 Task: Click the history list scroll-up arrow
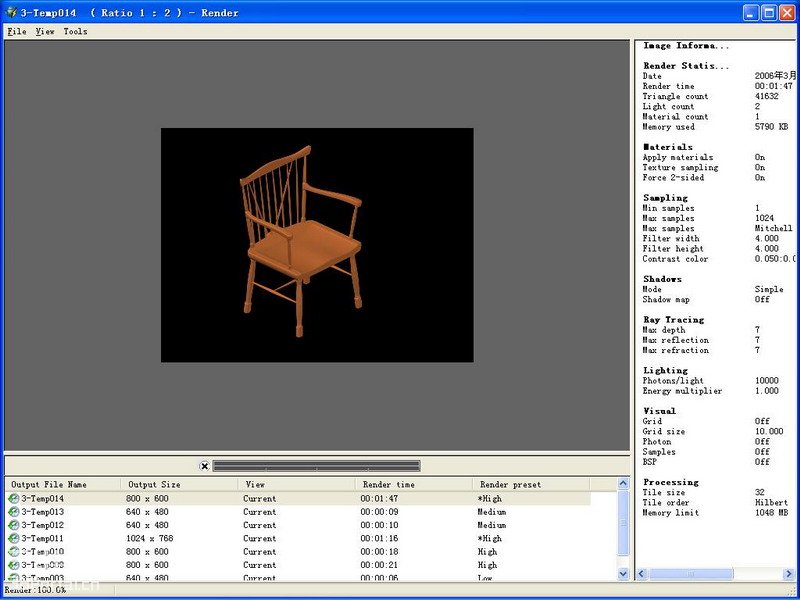tap(623, 483)
